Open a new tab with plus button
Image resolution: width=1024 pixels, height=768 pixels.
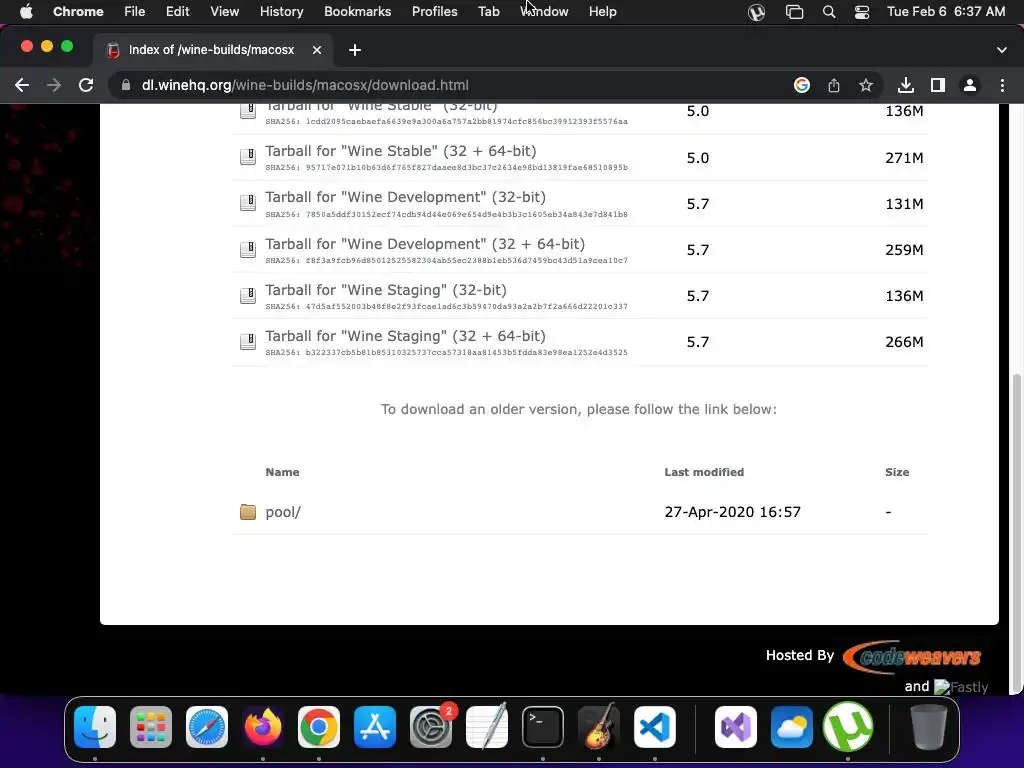tap(355, 50)
